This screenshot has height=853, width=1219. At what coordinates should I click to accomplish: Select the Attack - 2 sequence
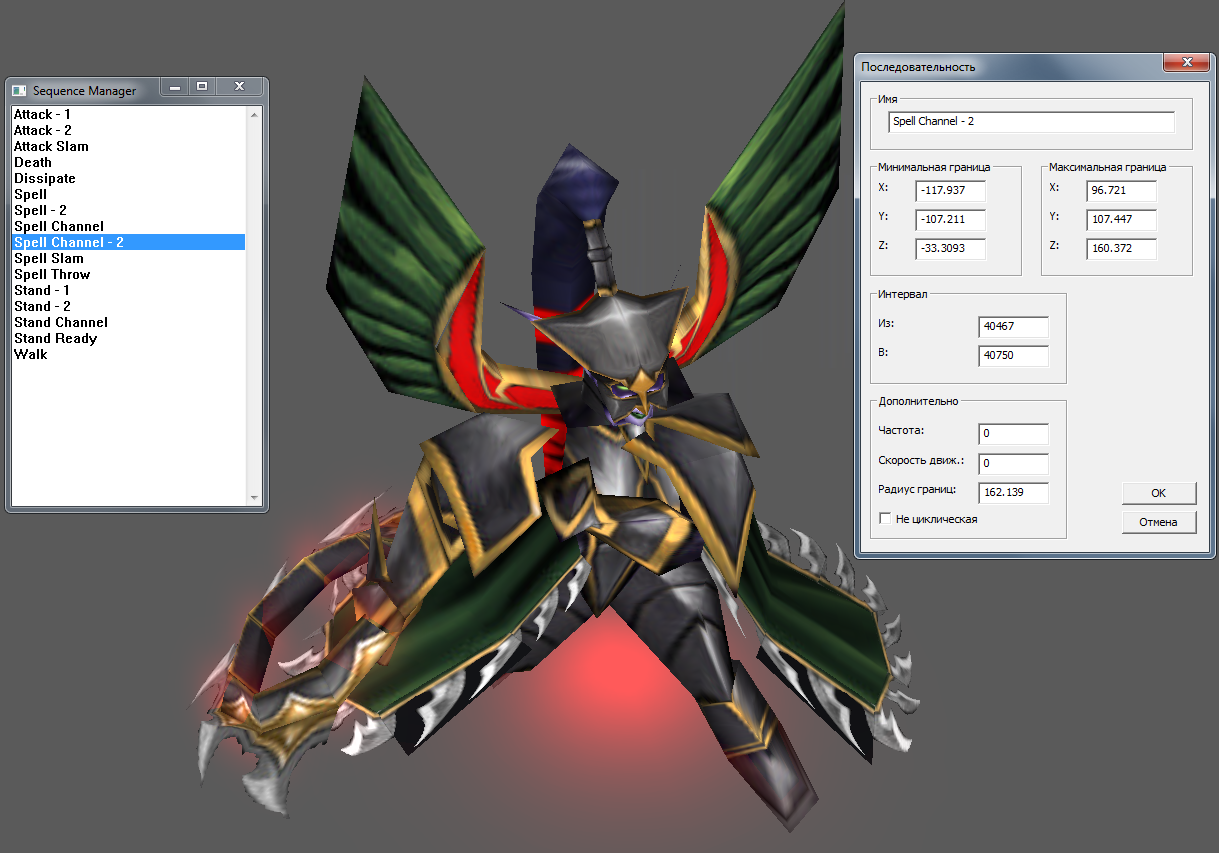point(128,130)
